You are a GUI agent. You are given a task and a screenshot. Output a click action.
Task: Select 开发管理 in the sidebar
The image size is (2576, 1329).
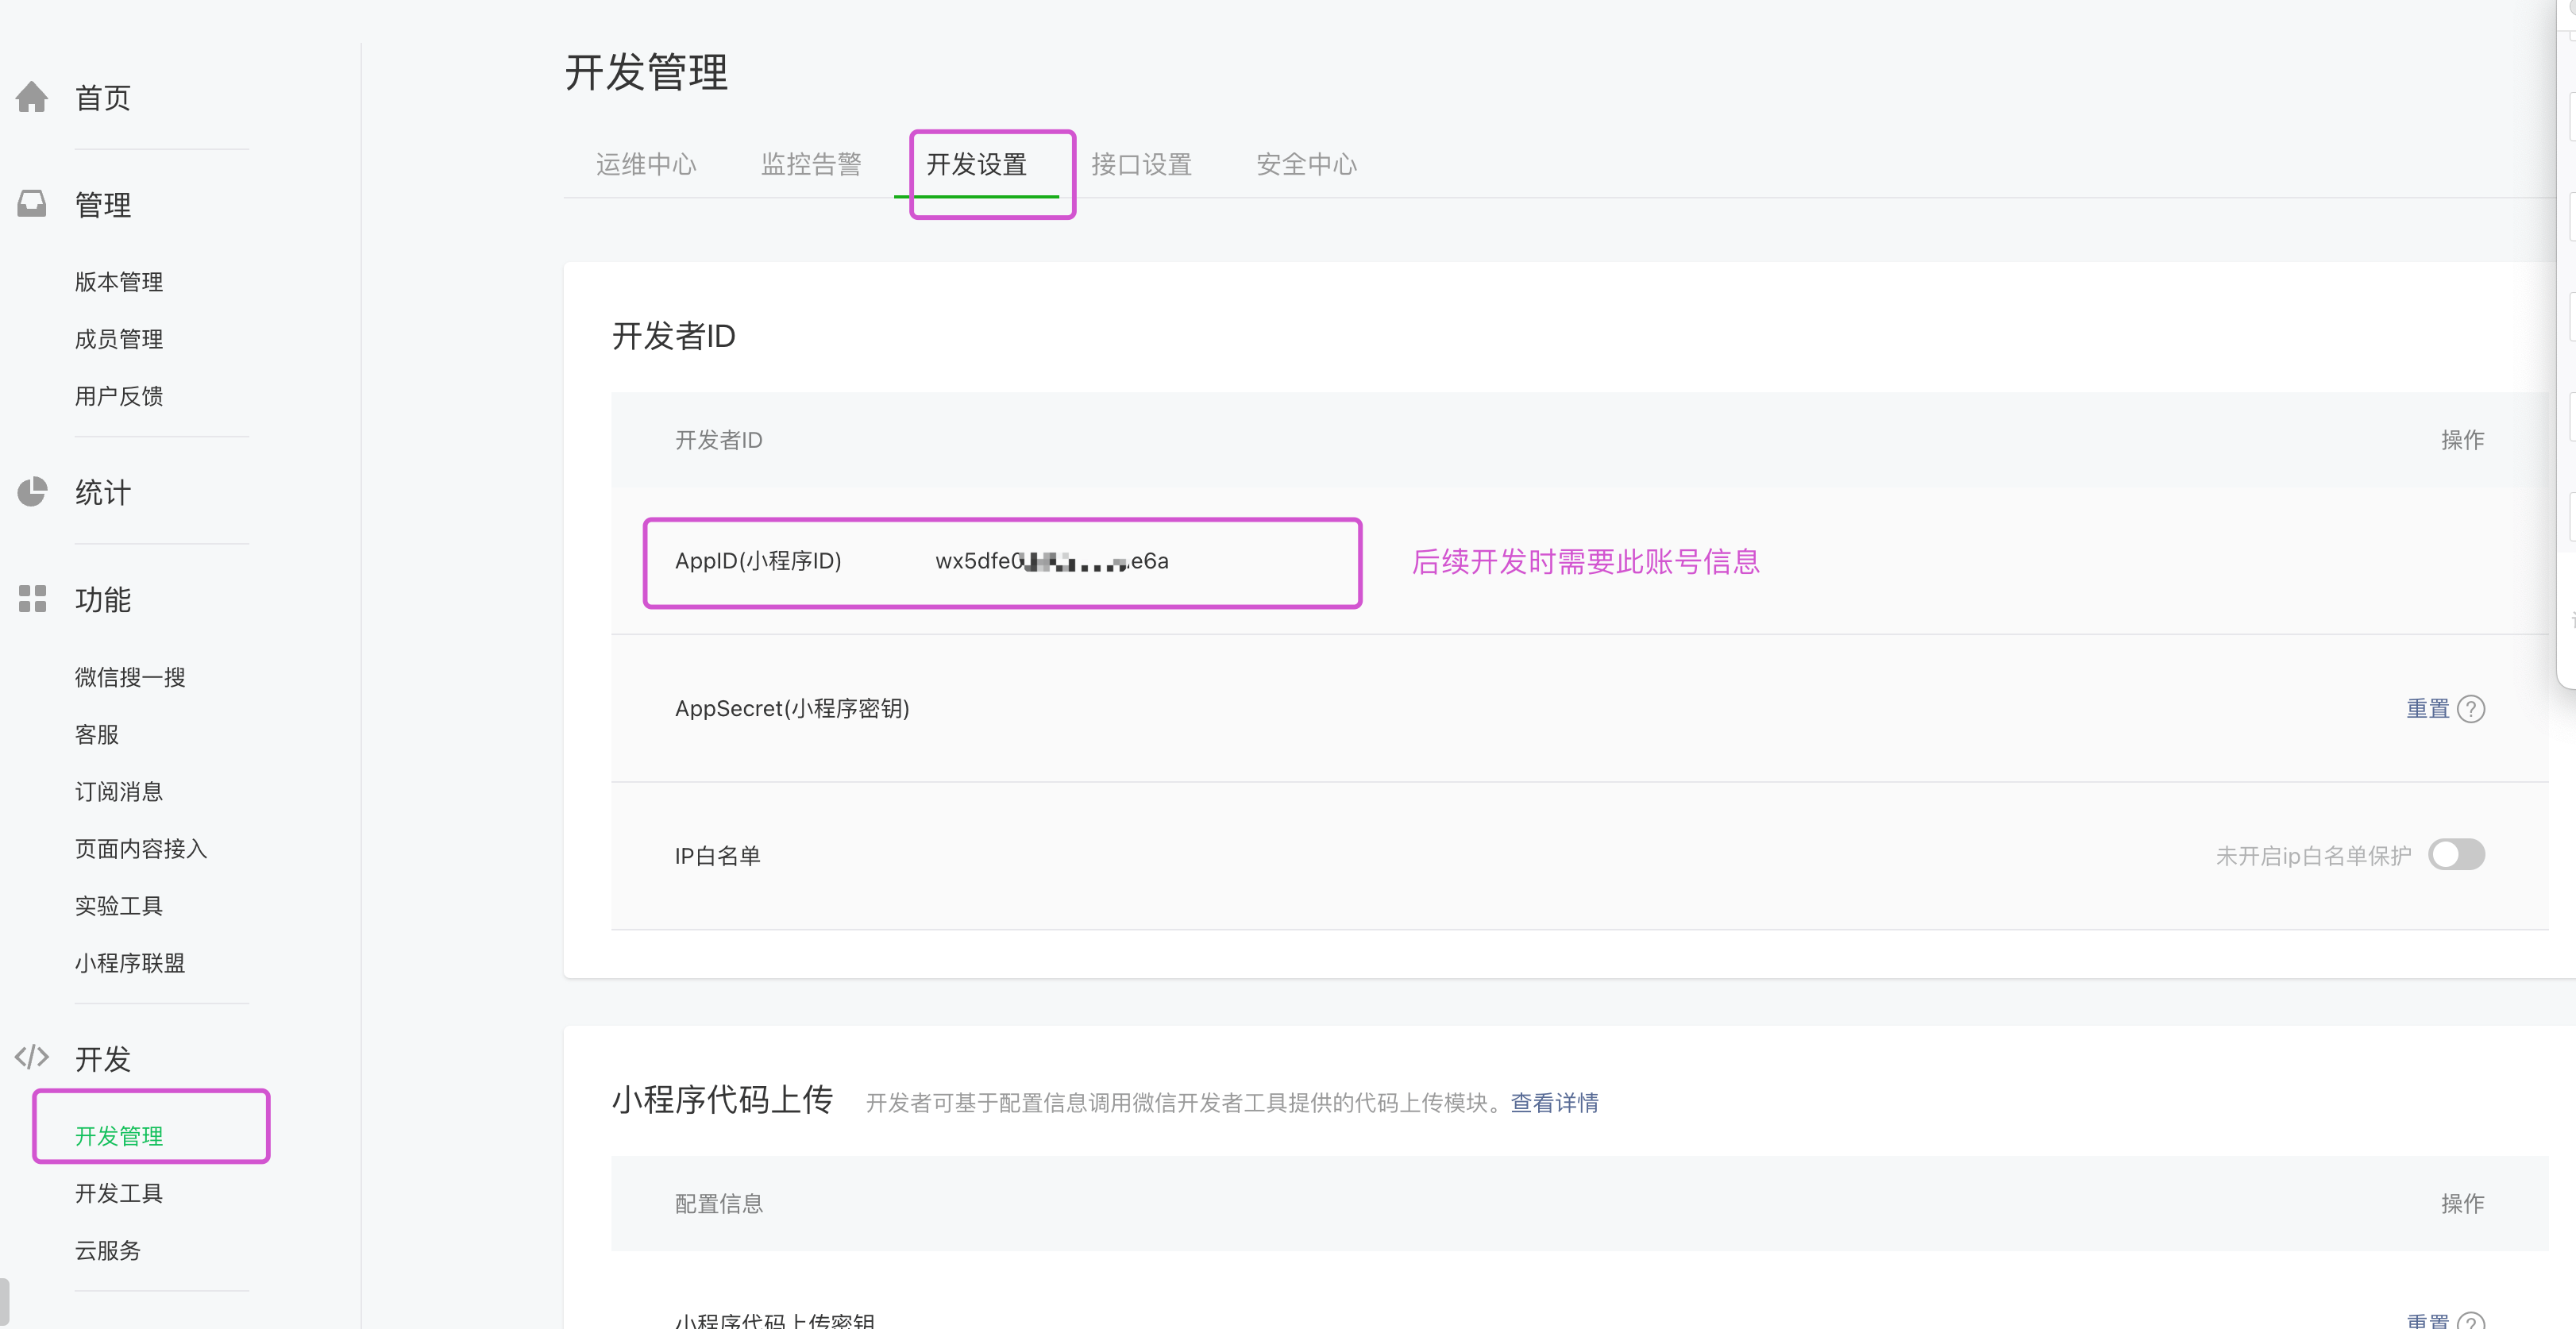(119, 1135)
